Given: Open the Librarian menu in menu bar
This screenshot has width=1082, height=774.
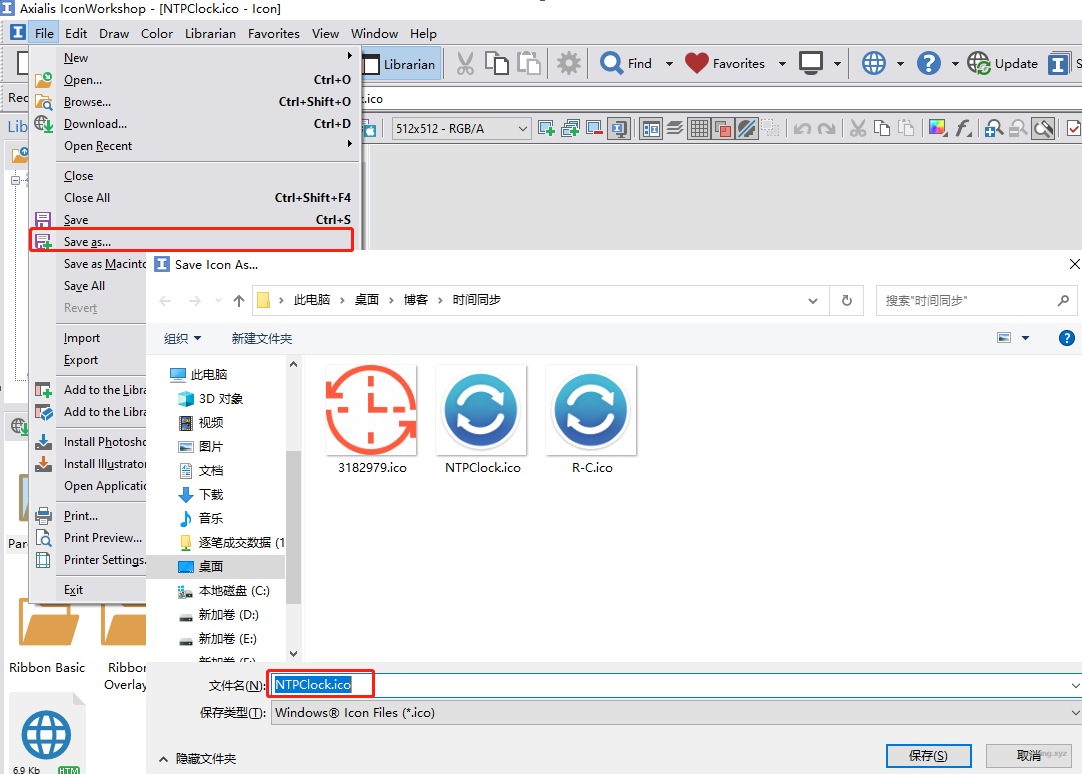Looking at the screenshot, I should coord(210,33).
